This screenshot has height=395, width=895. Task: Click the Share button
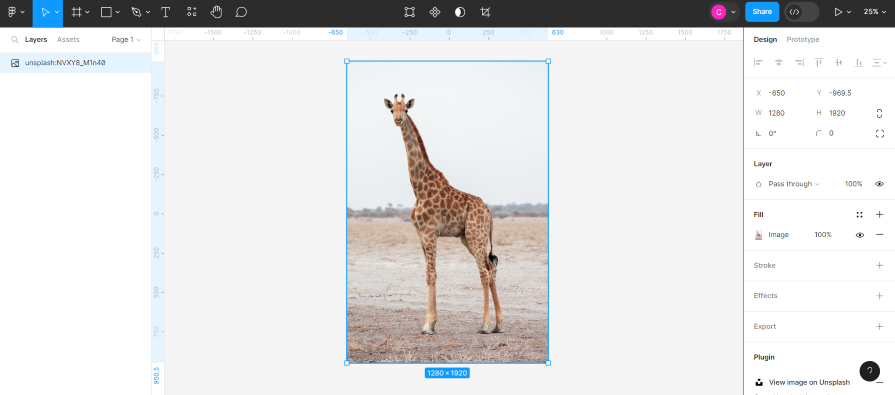[x=762, y=12]
